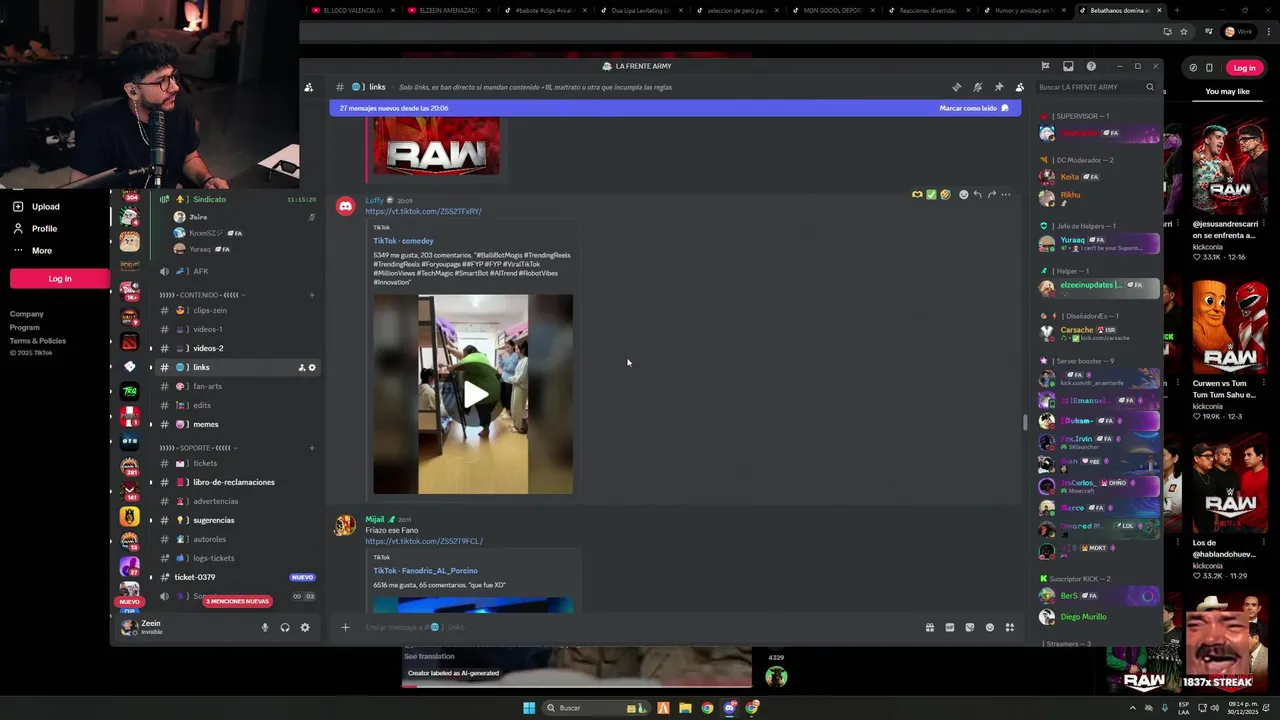Add channel to SOPORTE category plus

[312, 448]
